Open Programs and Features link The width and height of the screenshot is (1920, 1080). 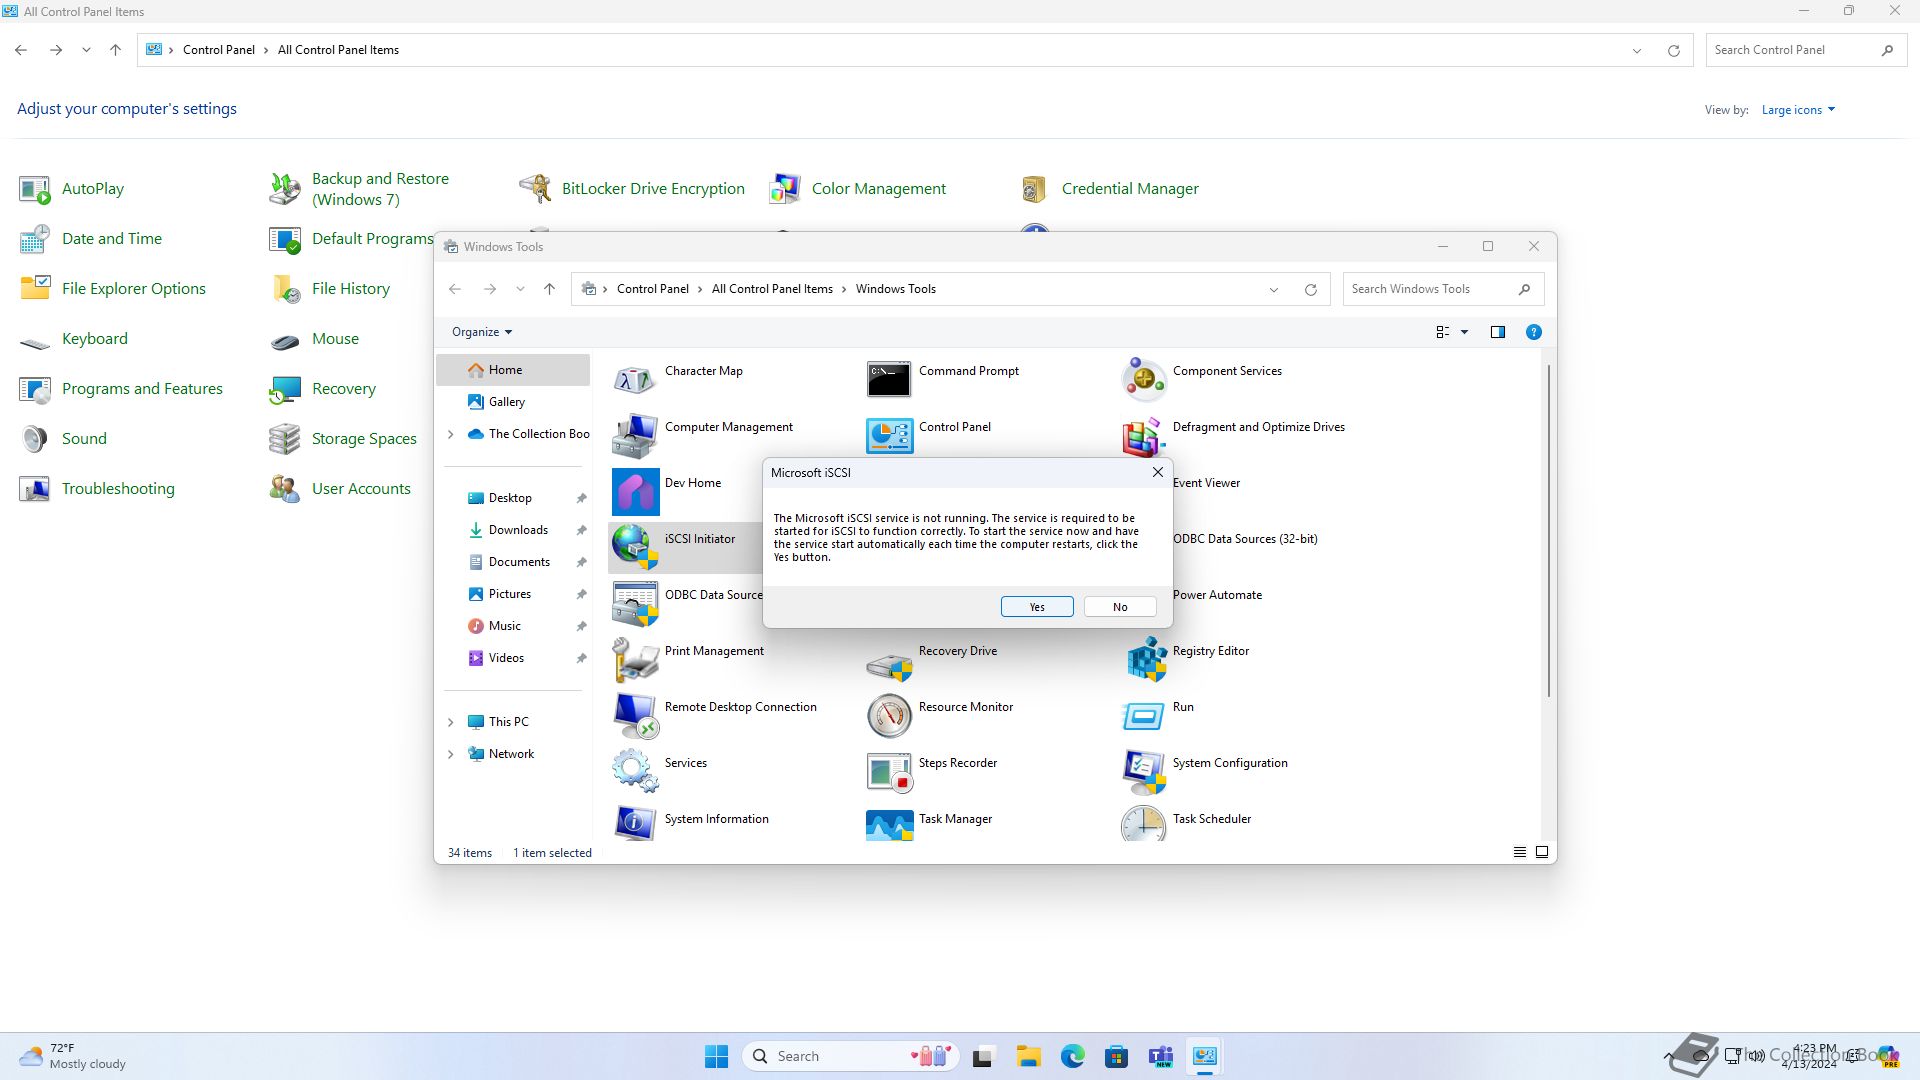coord(142,388)
